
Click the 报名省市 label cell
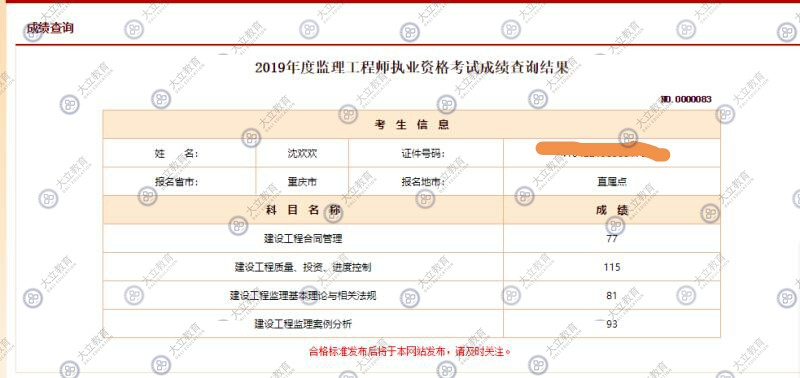tap(179, 181)
